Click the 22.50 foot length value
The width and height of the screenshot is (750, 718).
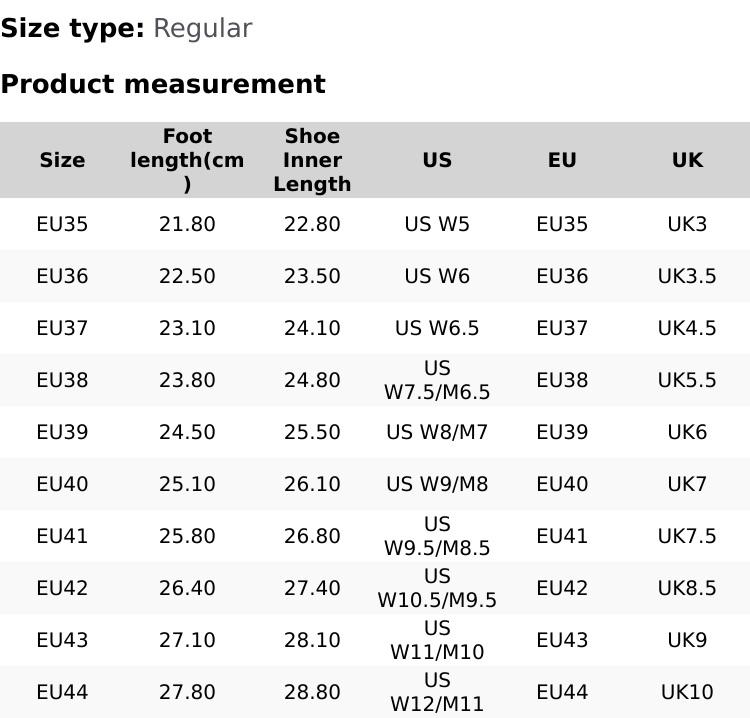click(187, 276)
